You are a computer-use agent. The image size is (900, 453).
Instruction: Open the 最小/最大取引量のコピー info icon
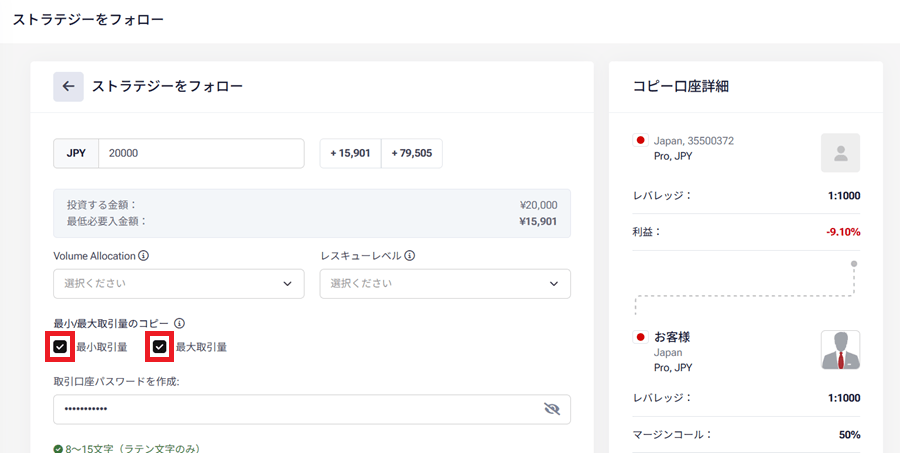pos(179,323)
